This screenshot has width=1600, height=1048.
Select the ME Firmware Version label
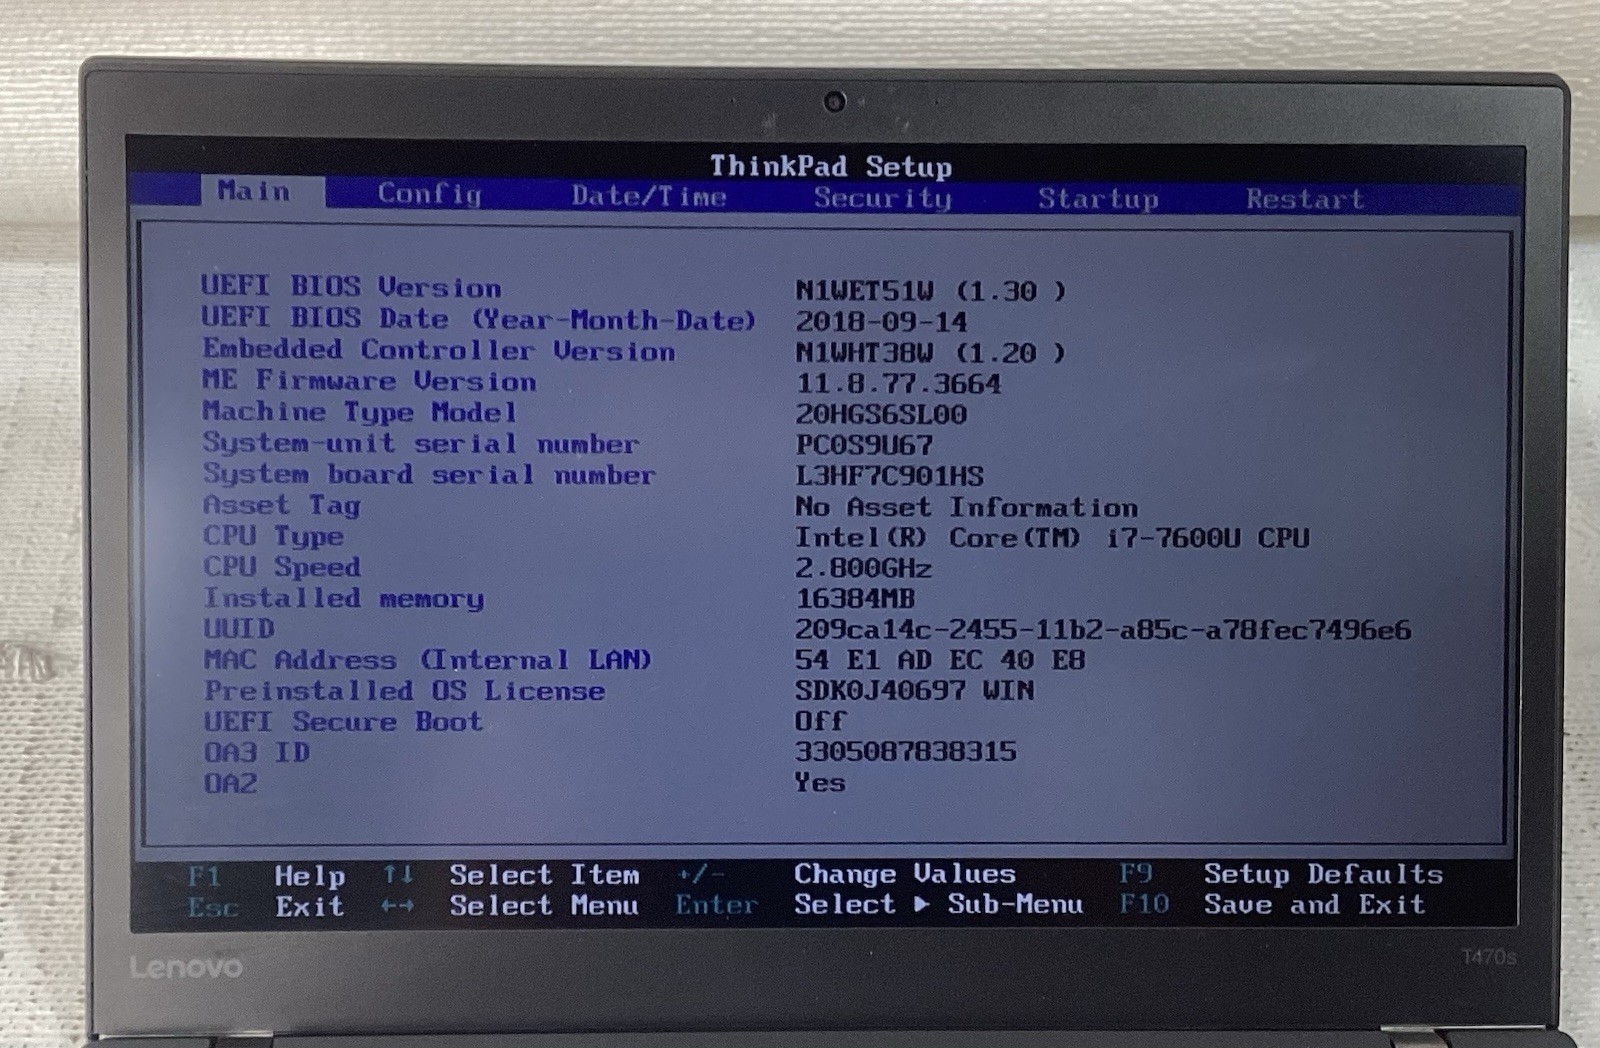[x=369, y=381]
